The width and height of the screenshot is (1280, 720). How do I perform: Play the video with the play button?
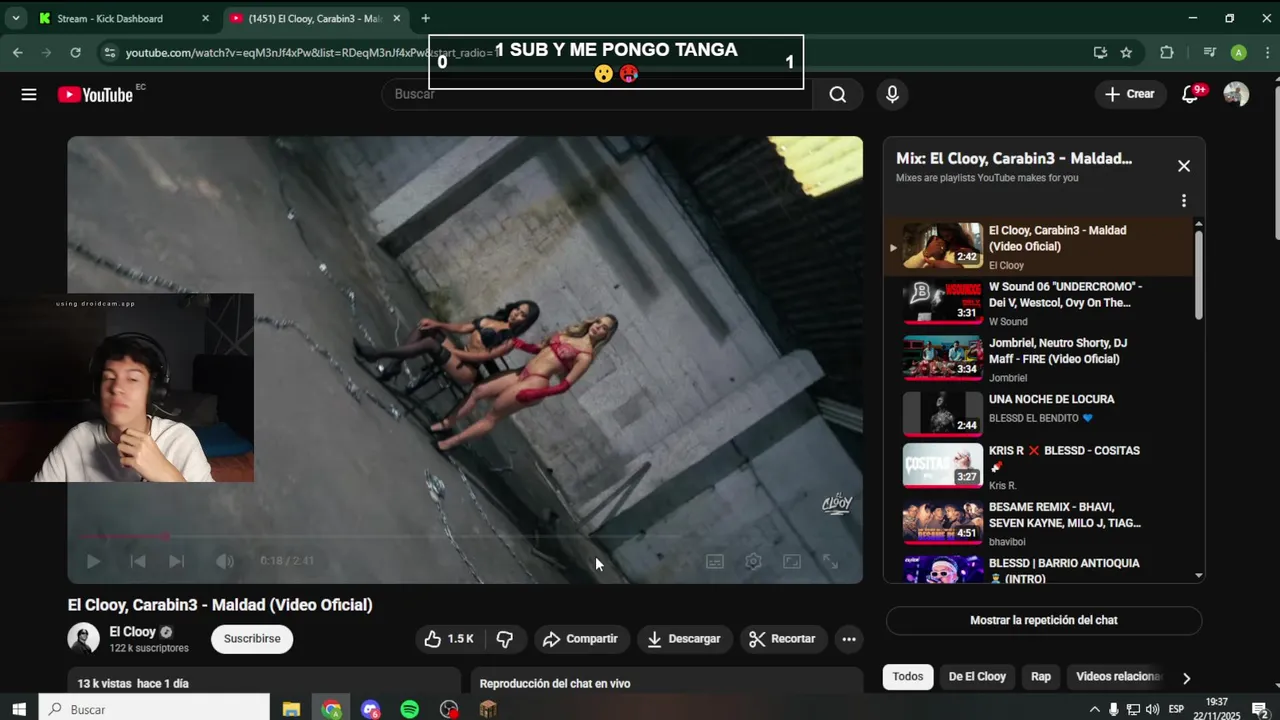(93, 561)
